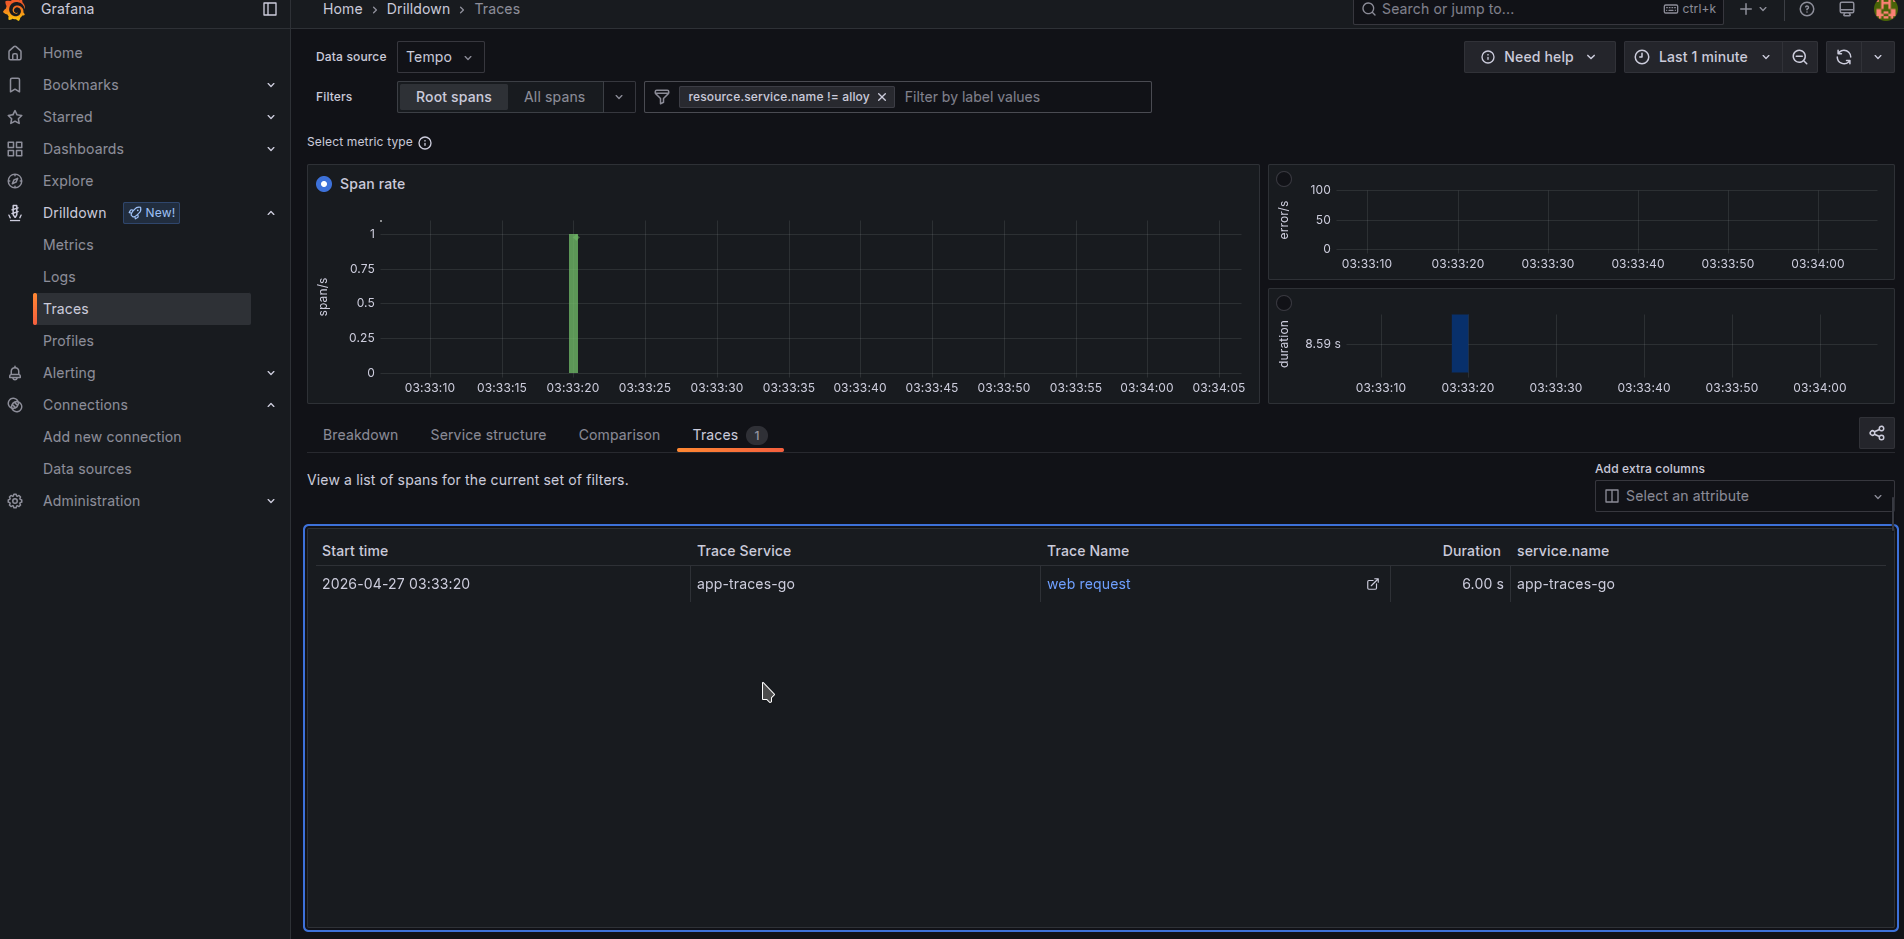Select the duration metric radio button
Image resolution: width=1904 pixels, height=939 pixels.
point(1284,303)
